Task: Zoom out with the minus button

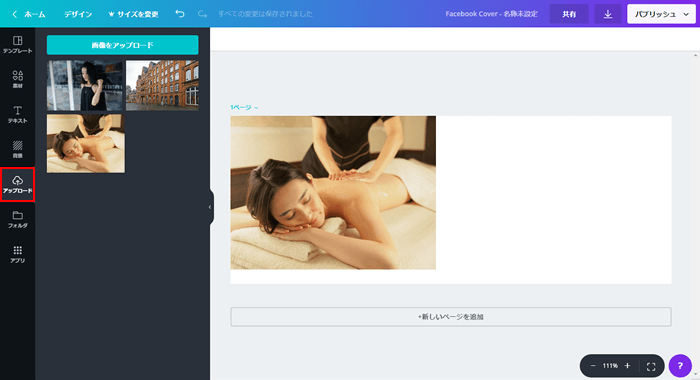Action: click(593, 366)
